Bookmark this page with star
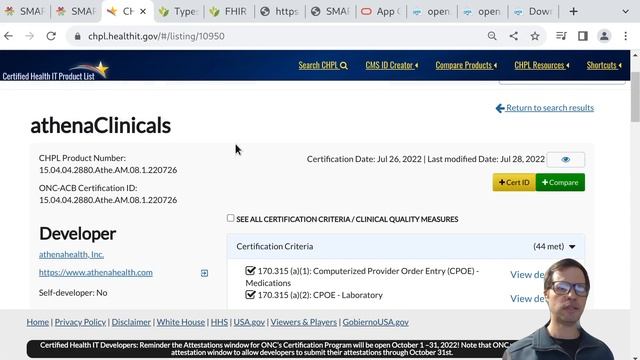The width and height of the screenshot is (640, 360). pyautogui.click(x=535, y=36)
